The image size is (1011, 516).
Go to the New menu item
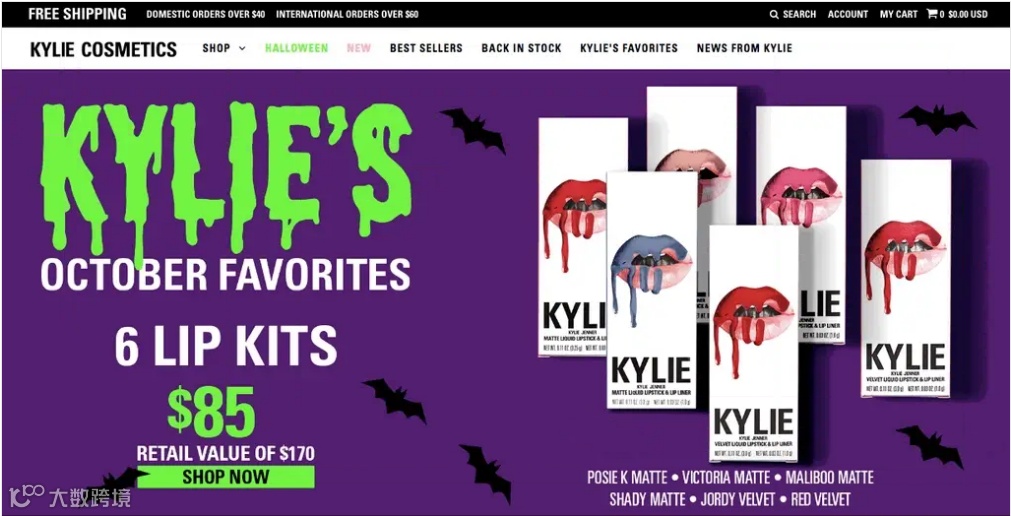(359, 48)
